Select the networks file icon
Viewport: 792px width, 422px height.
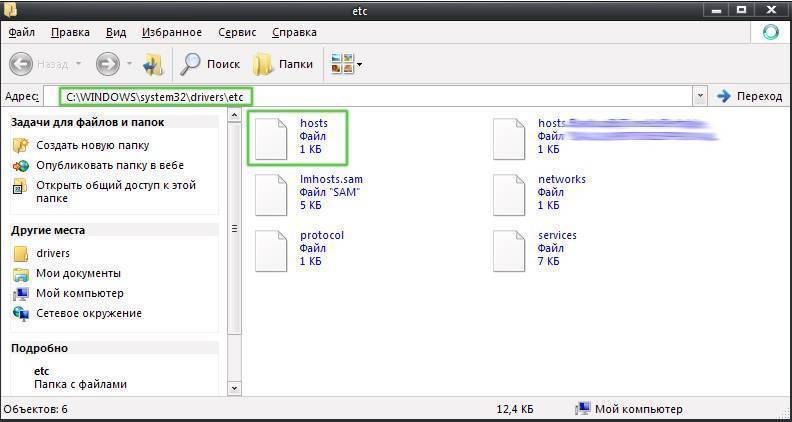[509, 195]
